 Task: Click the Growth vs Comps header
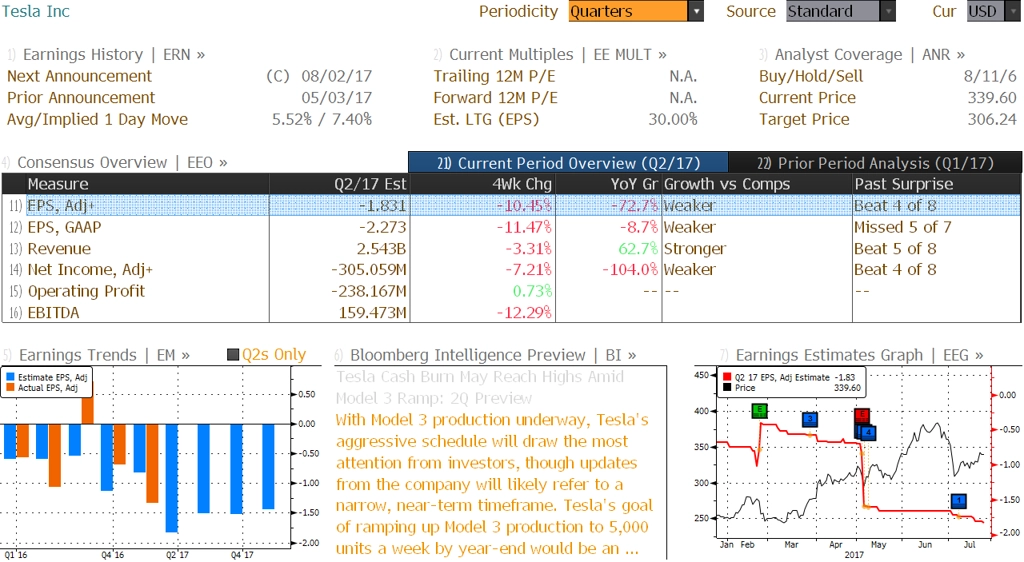tap(757, 184)
